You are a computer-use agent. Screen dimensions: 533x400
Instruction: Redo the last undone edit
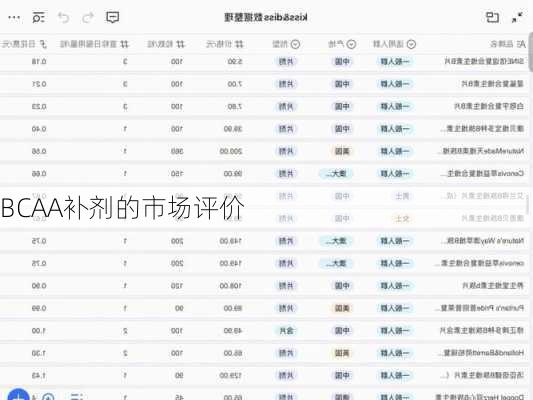88,17
